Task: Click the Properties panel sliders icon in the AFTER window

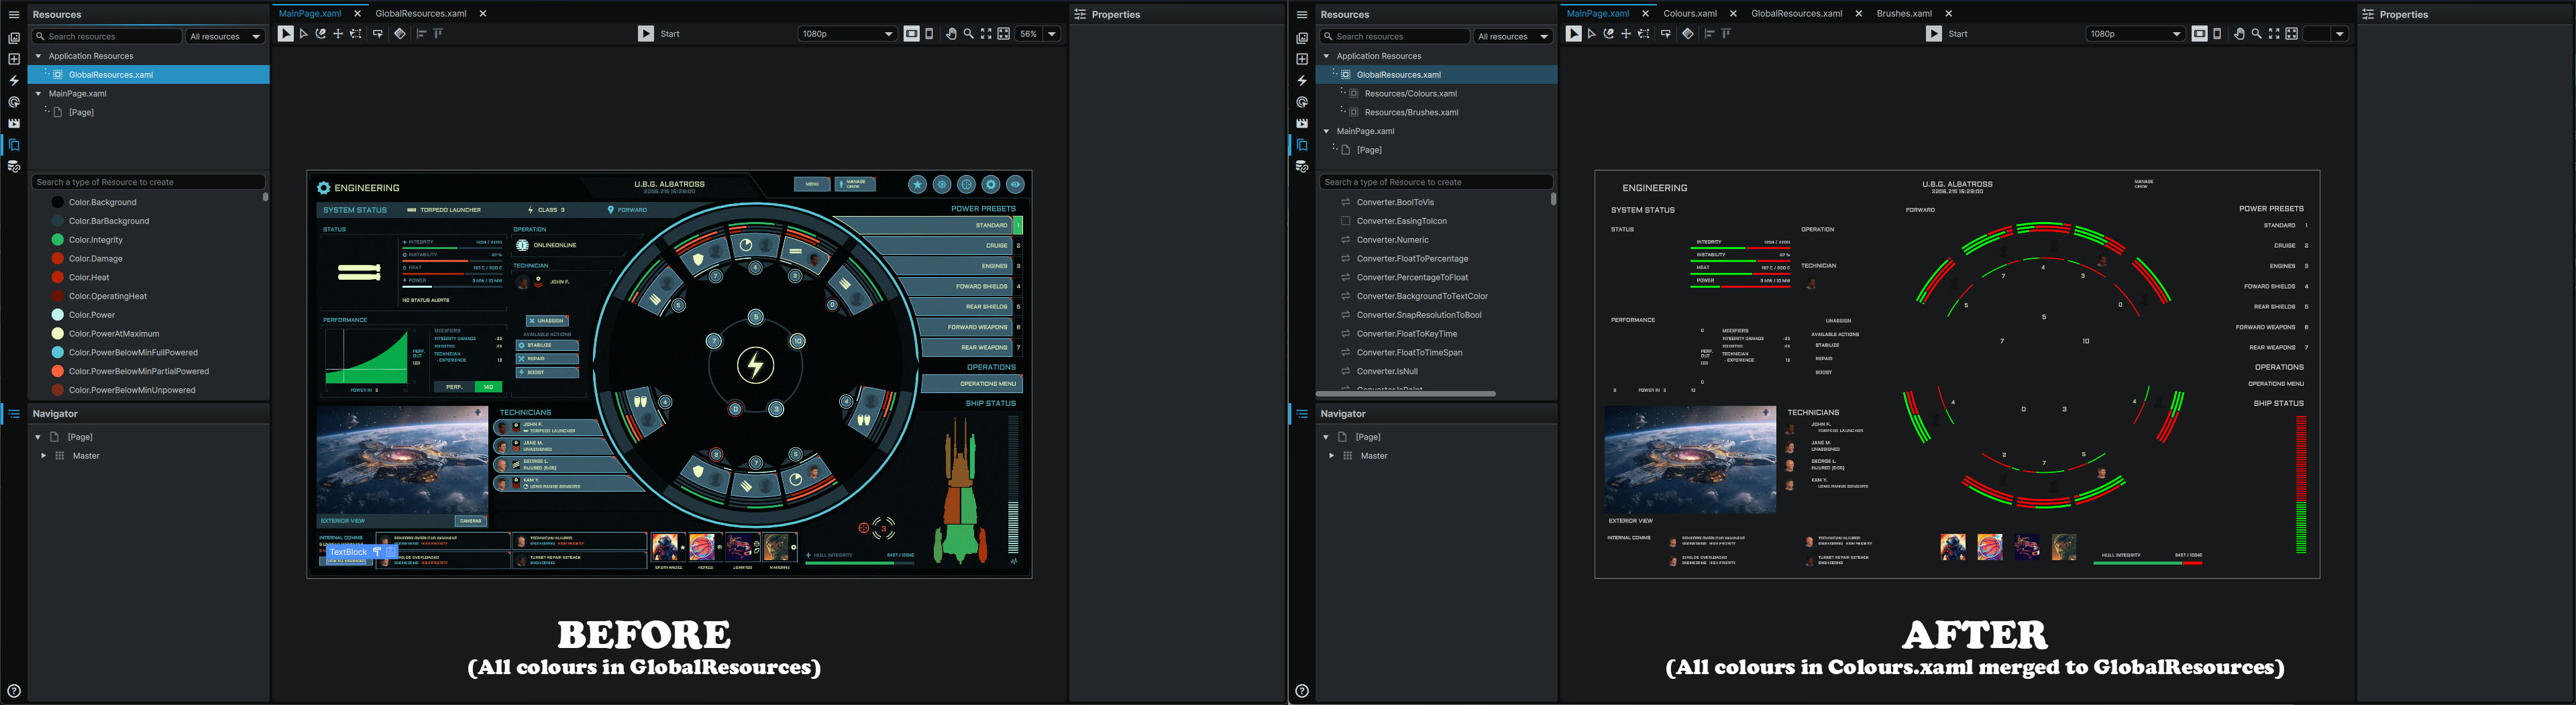Action: tap(2368, 15)
